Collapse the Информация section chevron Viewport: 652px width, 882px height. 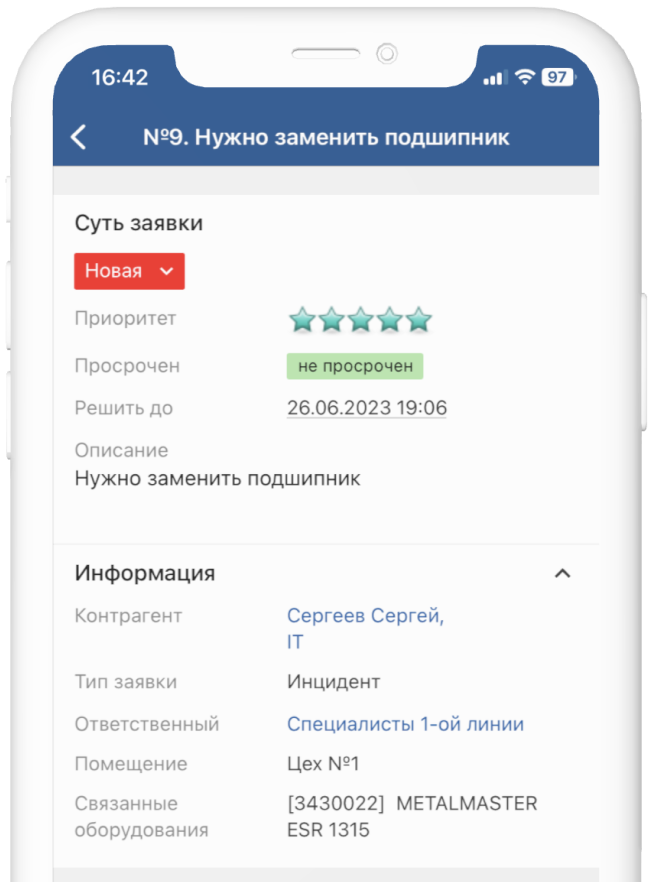563,573
